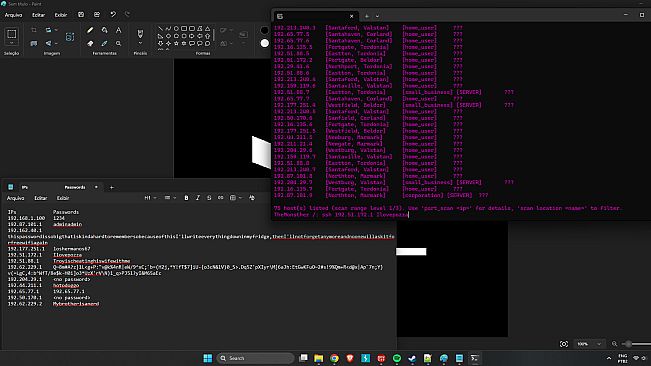Viewport: 651px width, 366px height.
Task: Close the current terminal tab
Action: [352, 16]
